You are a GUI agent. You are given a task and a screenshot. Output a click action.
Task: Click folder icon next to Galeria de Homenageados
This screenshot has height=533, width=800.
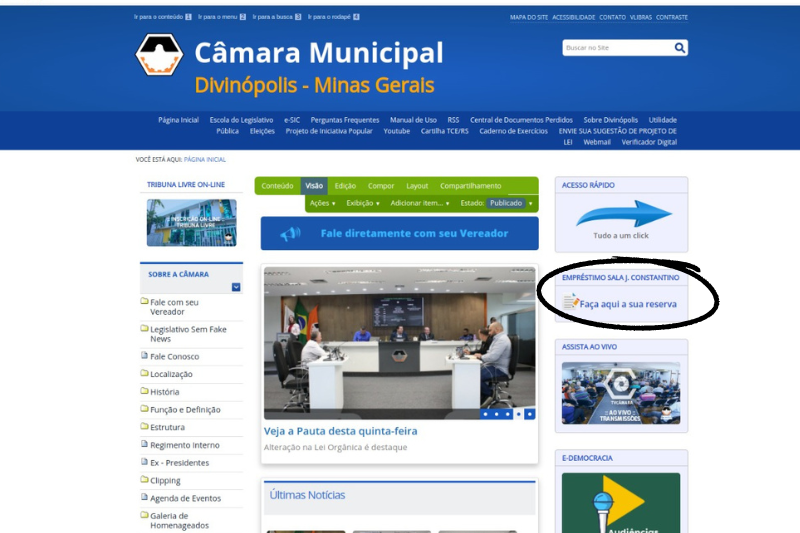pyautogui.click(x=144, y=515)
